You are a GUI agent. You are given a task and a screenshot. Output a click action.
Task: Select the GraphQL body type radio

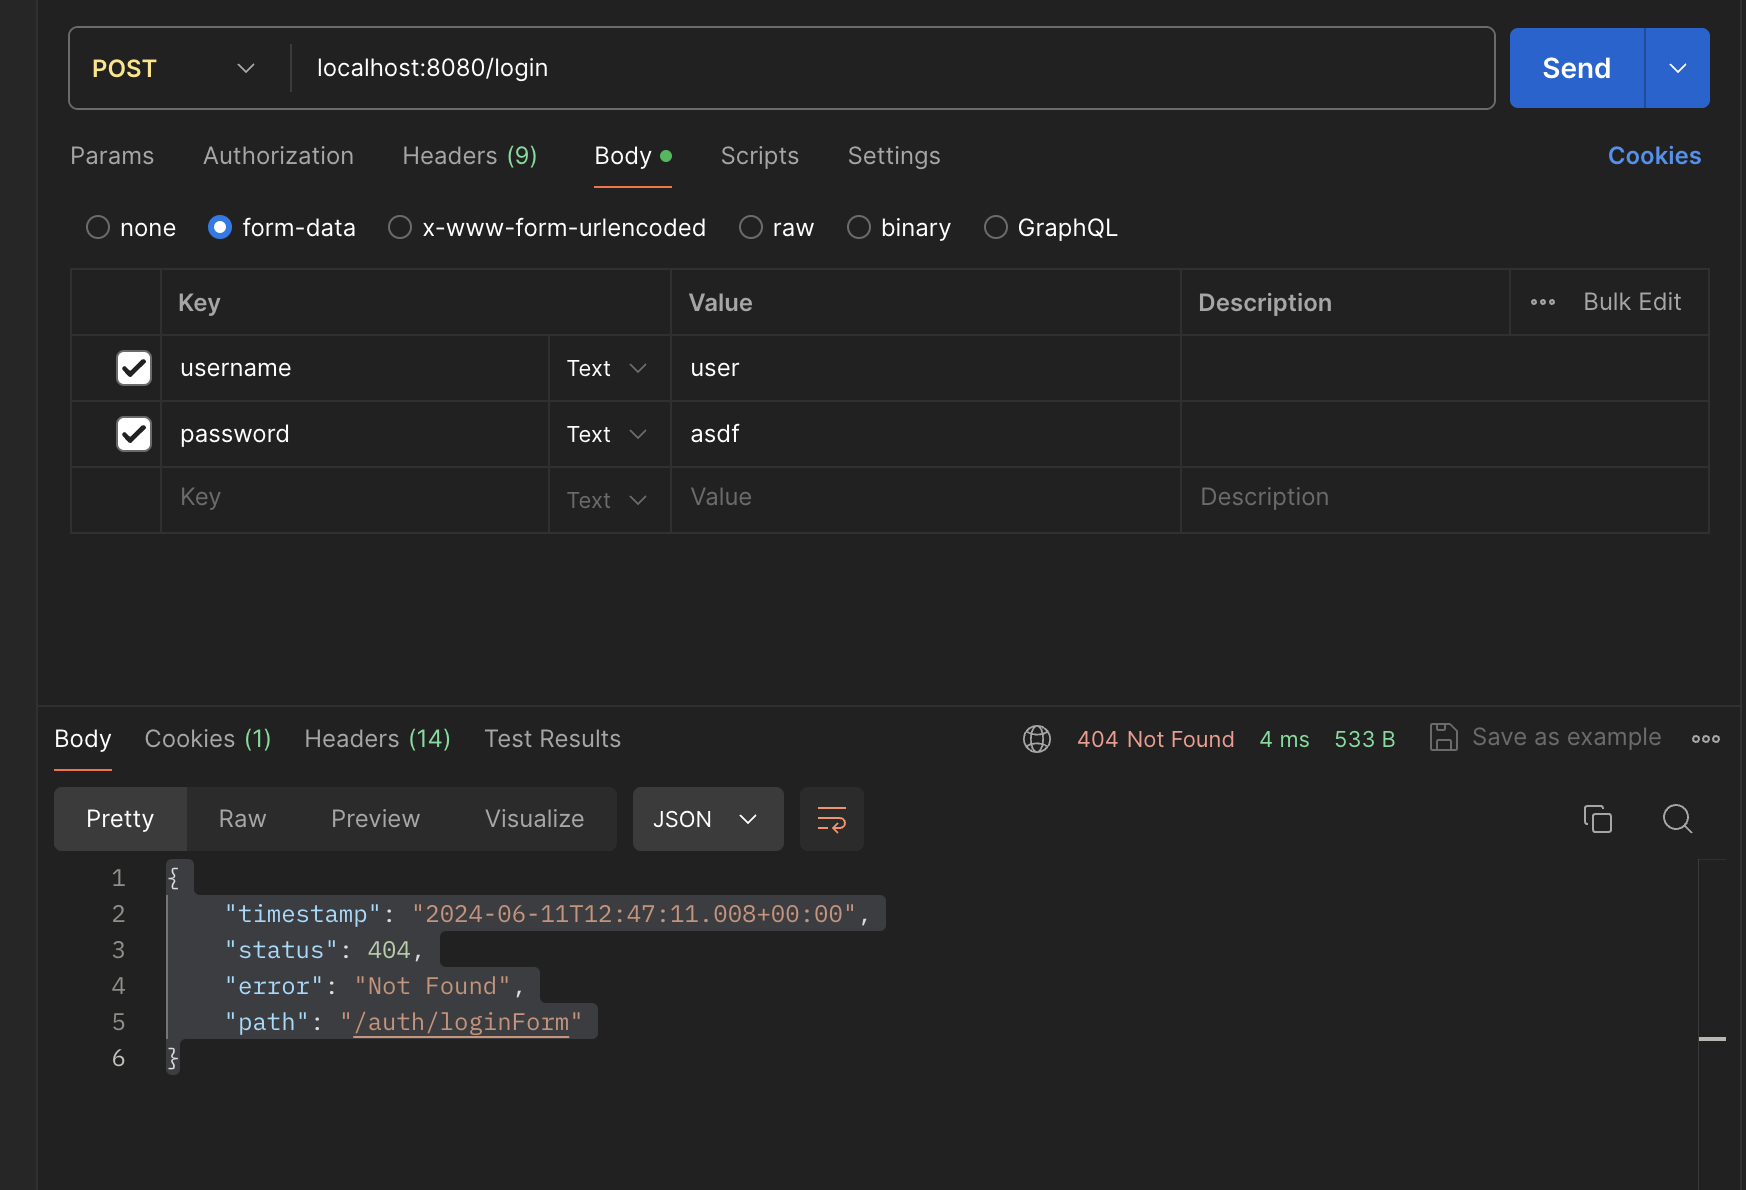(x=996, y=228)
